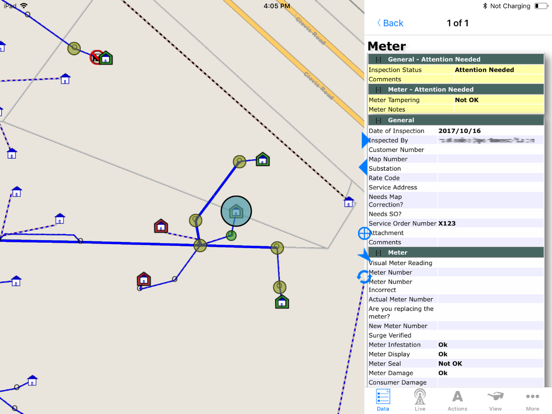This screenshot has width=552, height=414.
Task: Open the Data tab
Action: pyautogui.click(x=383, y=400)
